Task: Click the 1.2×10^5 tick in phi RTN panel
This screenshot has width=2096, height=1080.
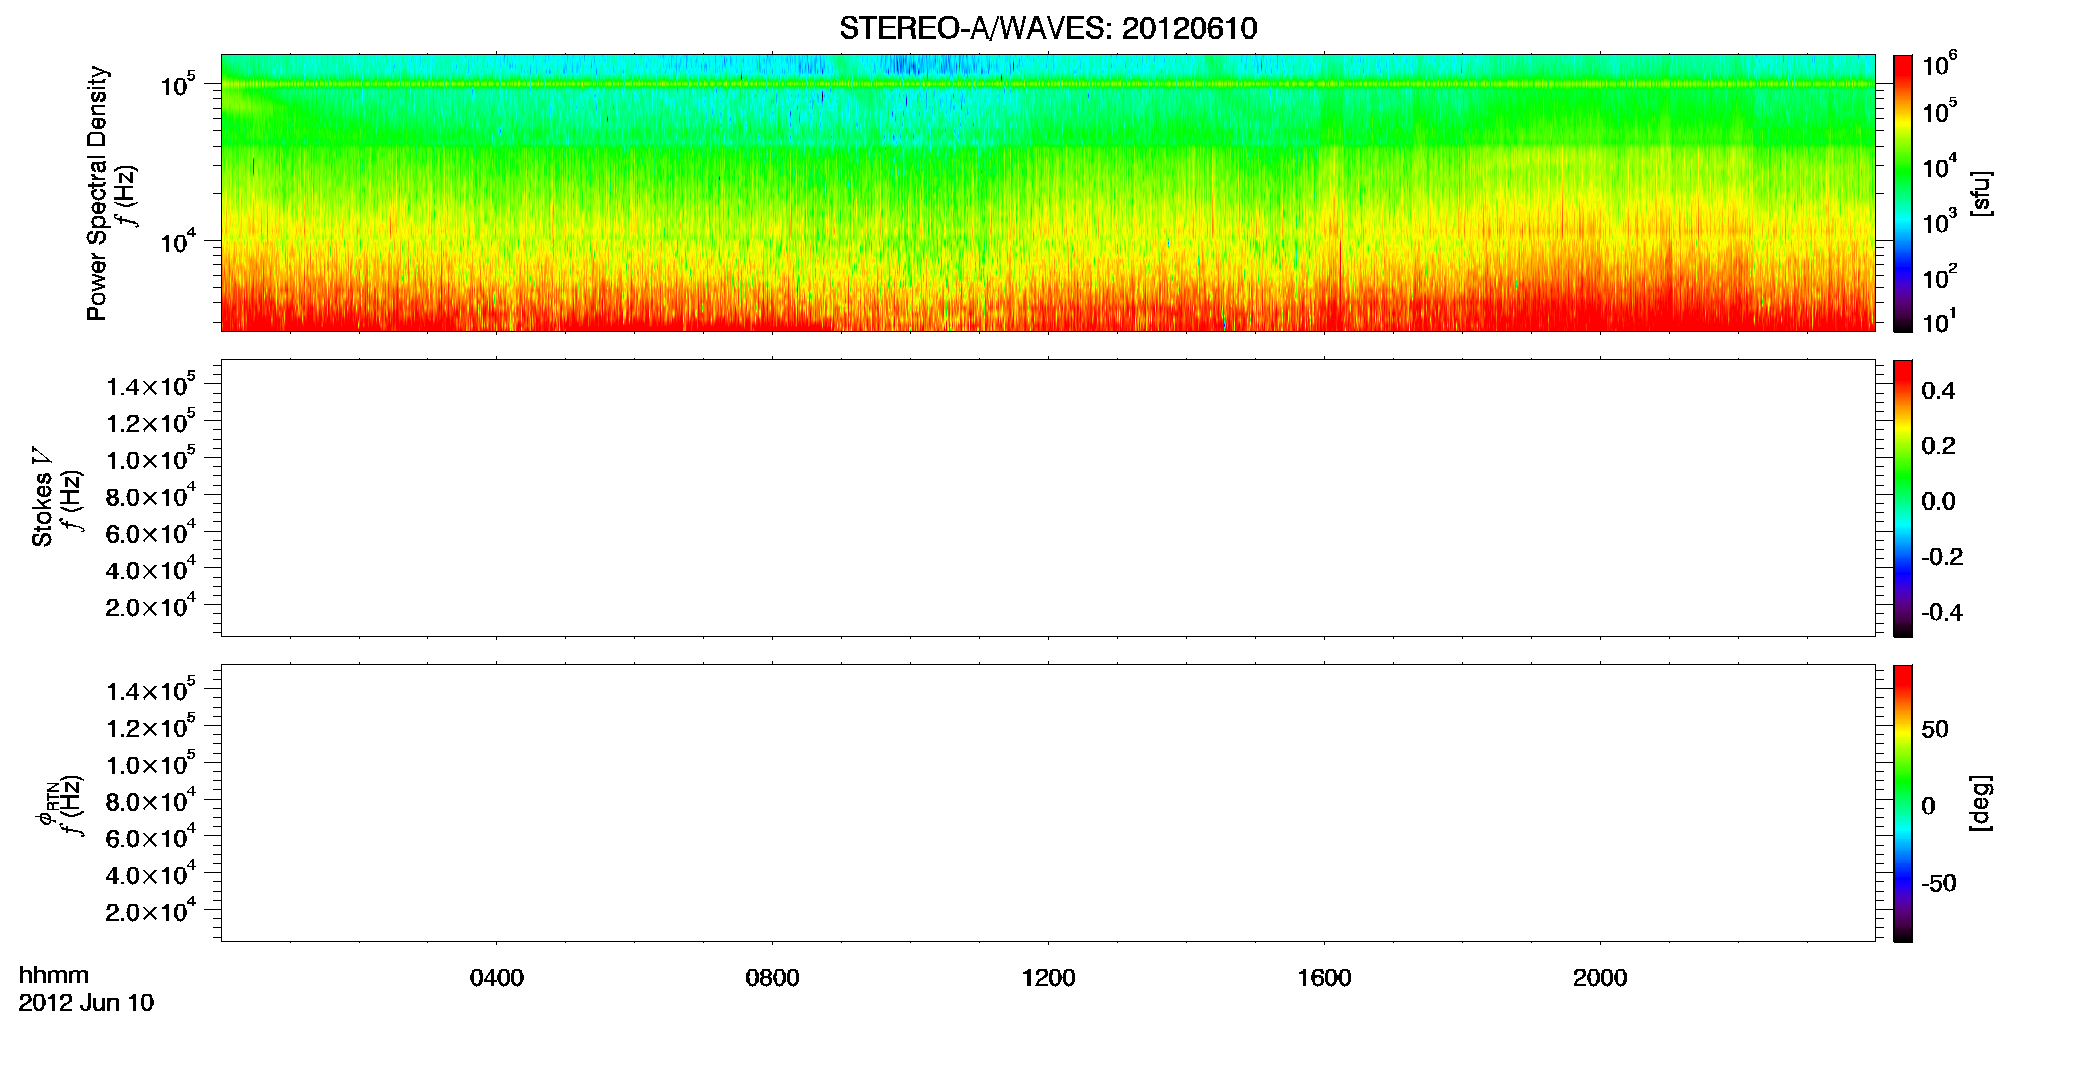Action: coord(151,727)
